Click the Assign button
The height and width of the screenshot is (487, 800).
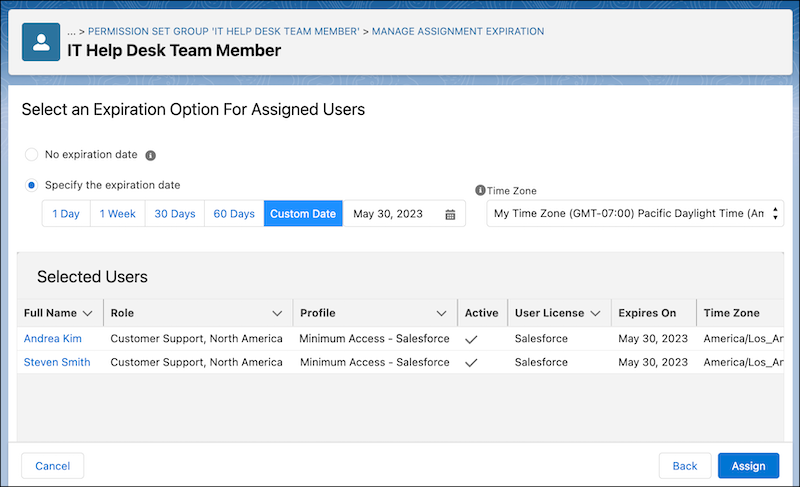[x=748, y=466]
